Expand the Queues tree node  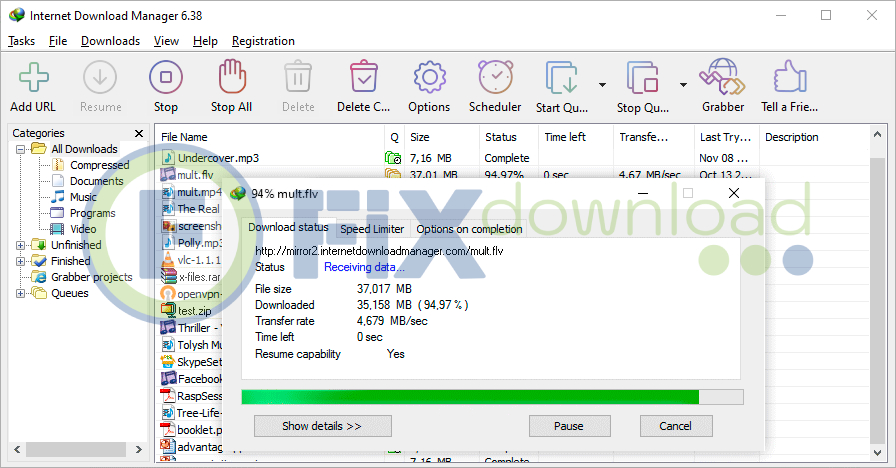click(x=20, y=293)
